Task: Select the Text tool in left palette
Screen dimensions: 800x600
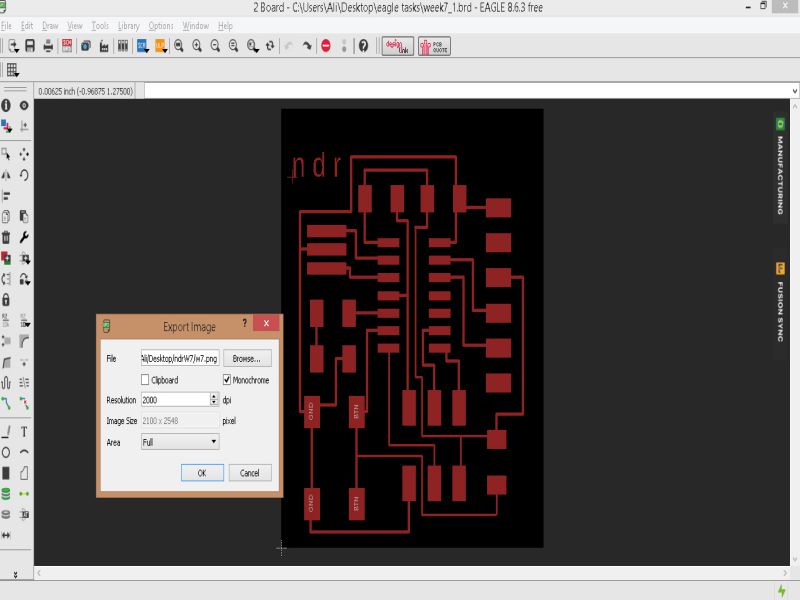Action: coord(24,432)
